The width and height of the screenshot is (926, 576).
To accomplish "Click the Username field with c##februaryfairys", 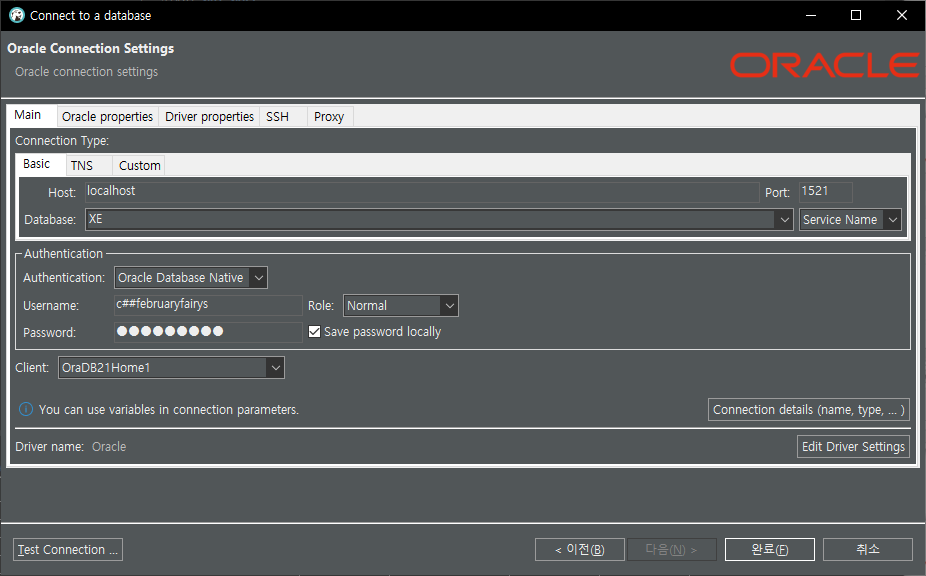I will (x=208, y=305).
